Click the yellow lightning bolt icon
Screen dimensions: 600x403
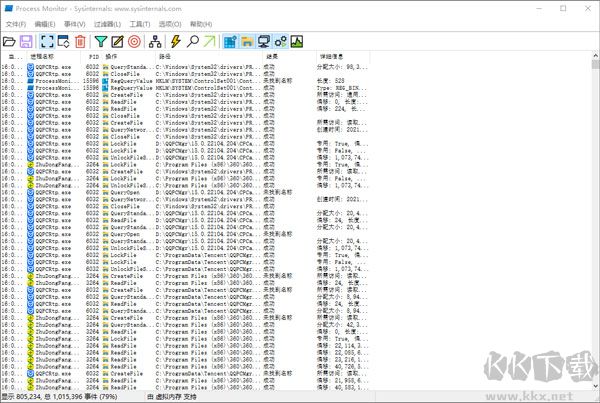pyautogui.click(x=176, y=41)
